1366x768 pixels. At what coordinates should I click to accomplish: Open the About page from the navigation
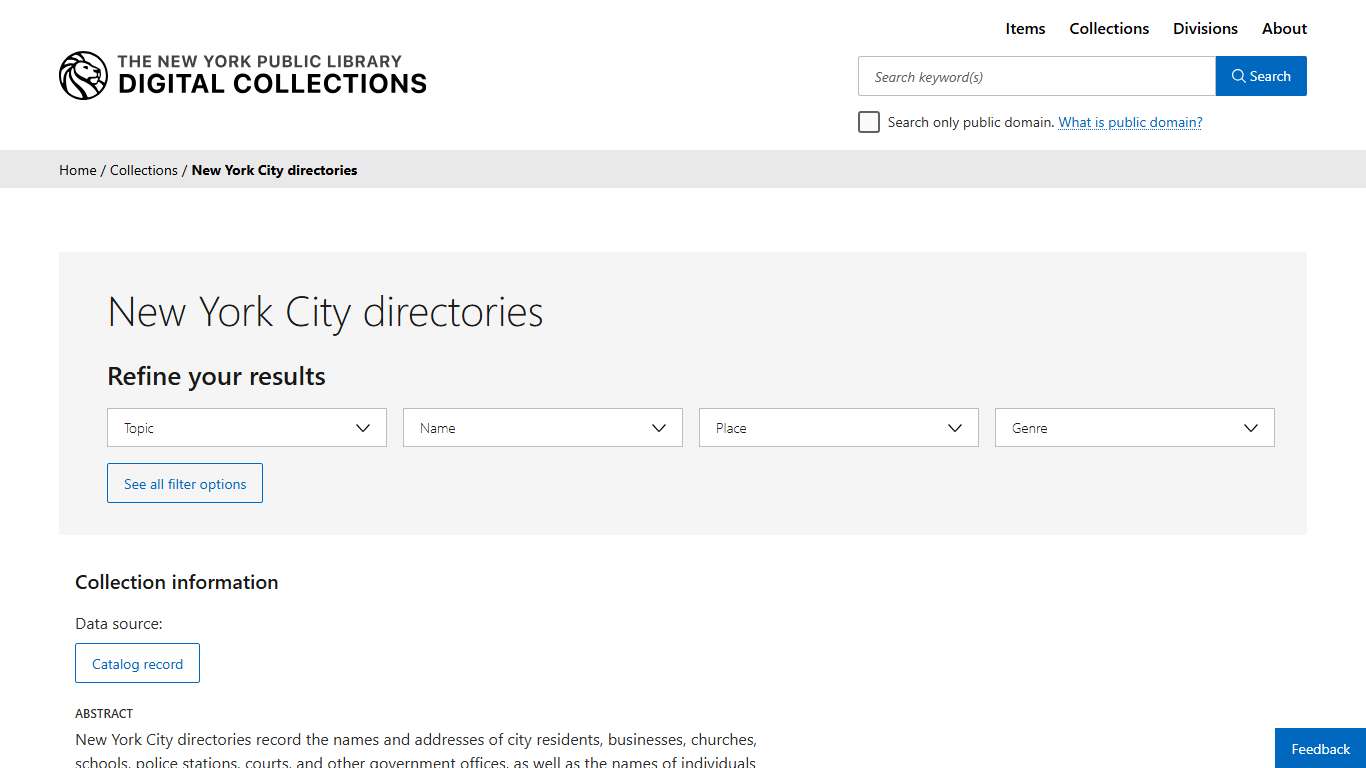(1284, 28)
